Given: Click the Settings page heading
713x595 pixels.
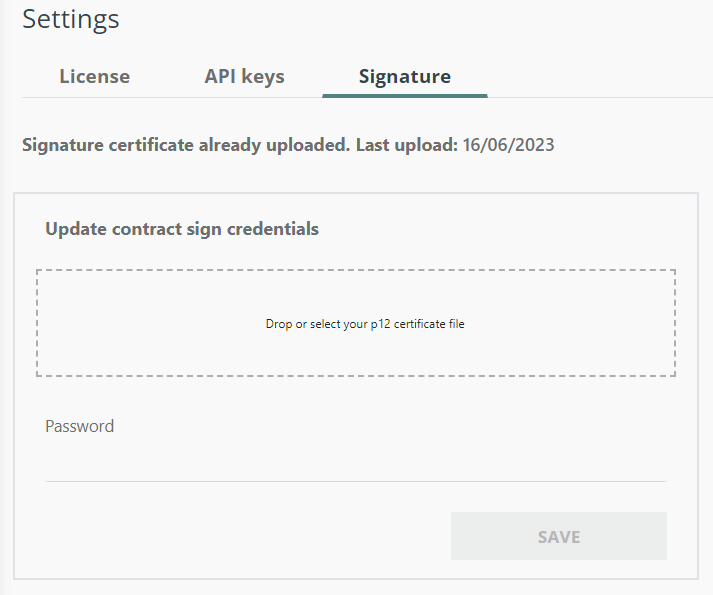Looking at the screenshot, I should (x=71, y=19).
